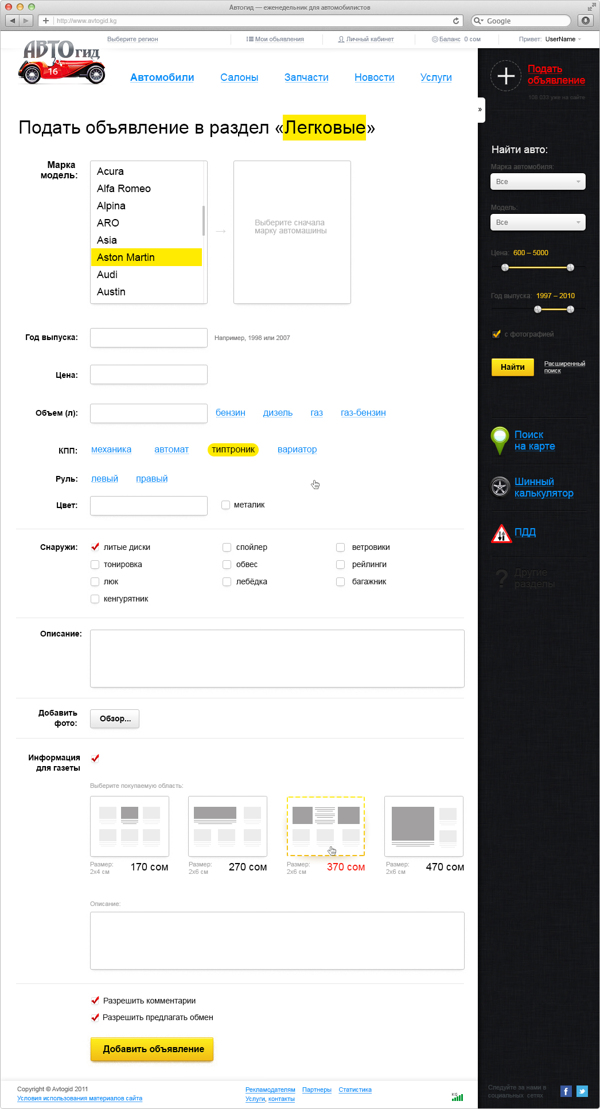
Task: Click the right handle of the Цена slider
Action: click(570, 267)
